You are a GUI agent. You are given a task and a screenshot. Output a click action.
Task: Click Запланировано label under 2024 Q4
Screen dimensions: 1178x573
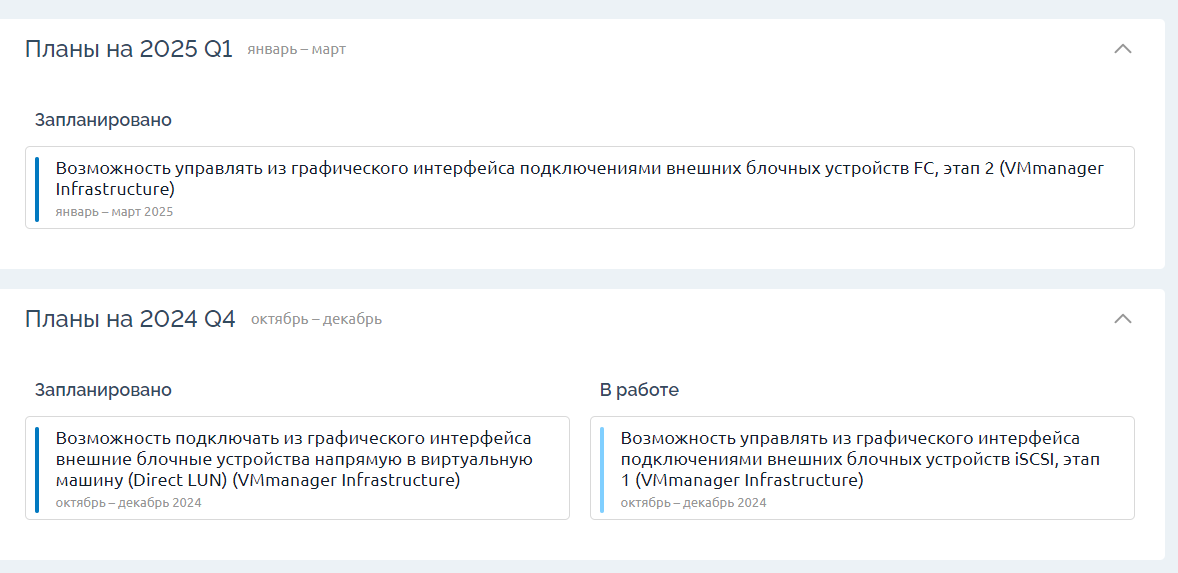(103, 390)
